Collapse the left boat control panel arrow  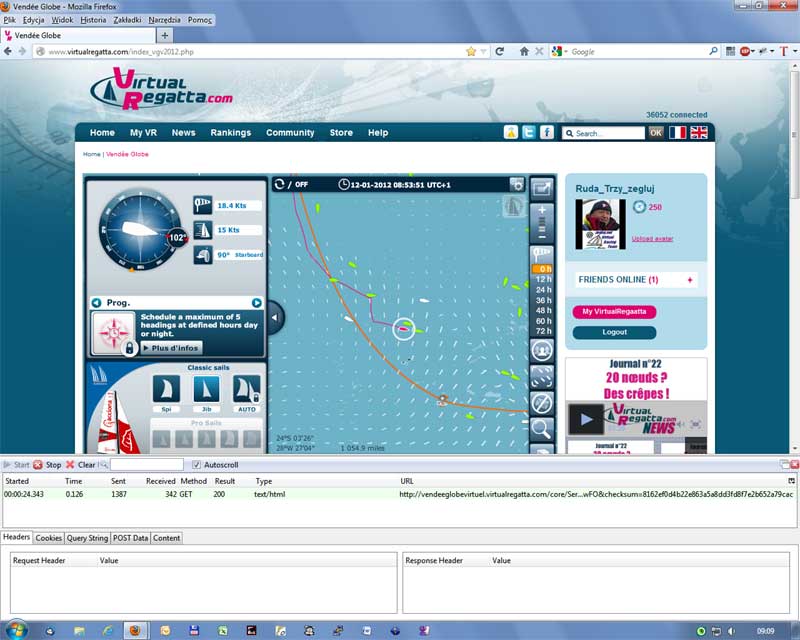point(274,317)
